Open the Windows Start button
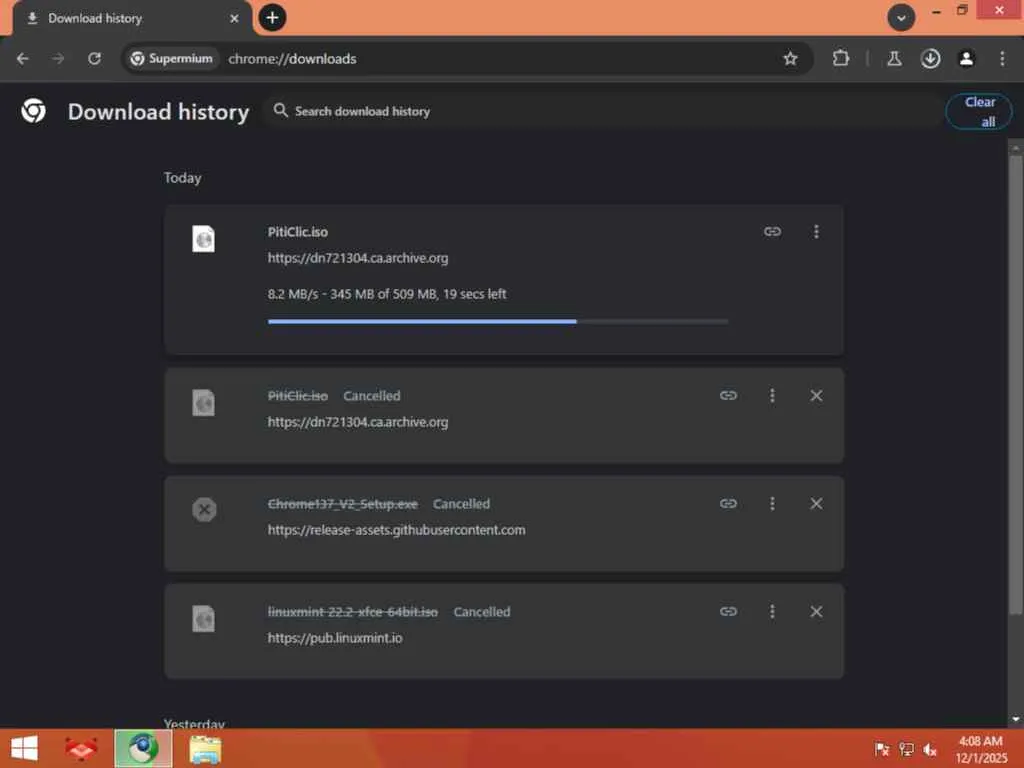 pos(24,748)
